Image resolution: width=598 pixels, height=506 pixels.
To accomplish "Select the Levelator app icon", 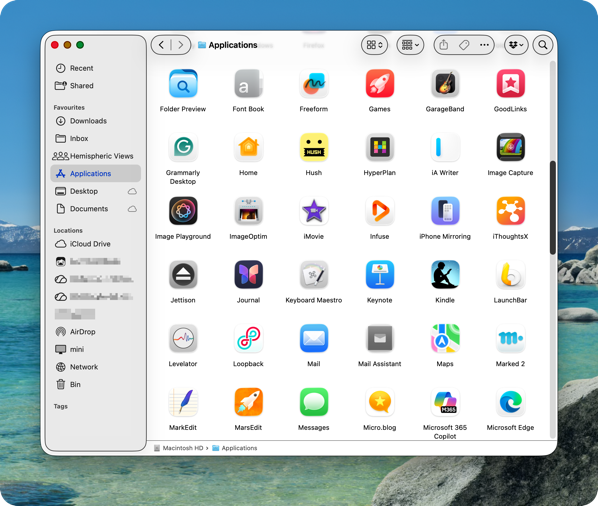I will 183,338.
